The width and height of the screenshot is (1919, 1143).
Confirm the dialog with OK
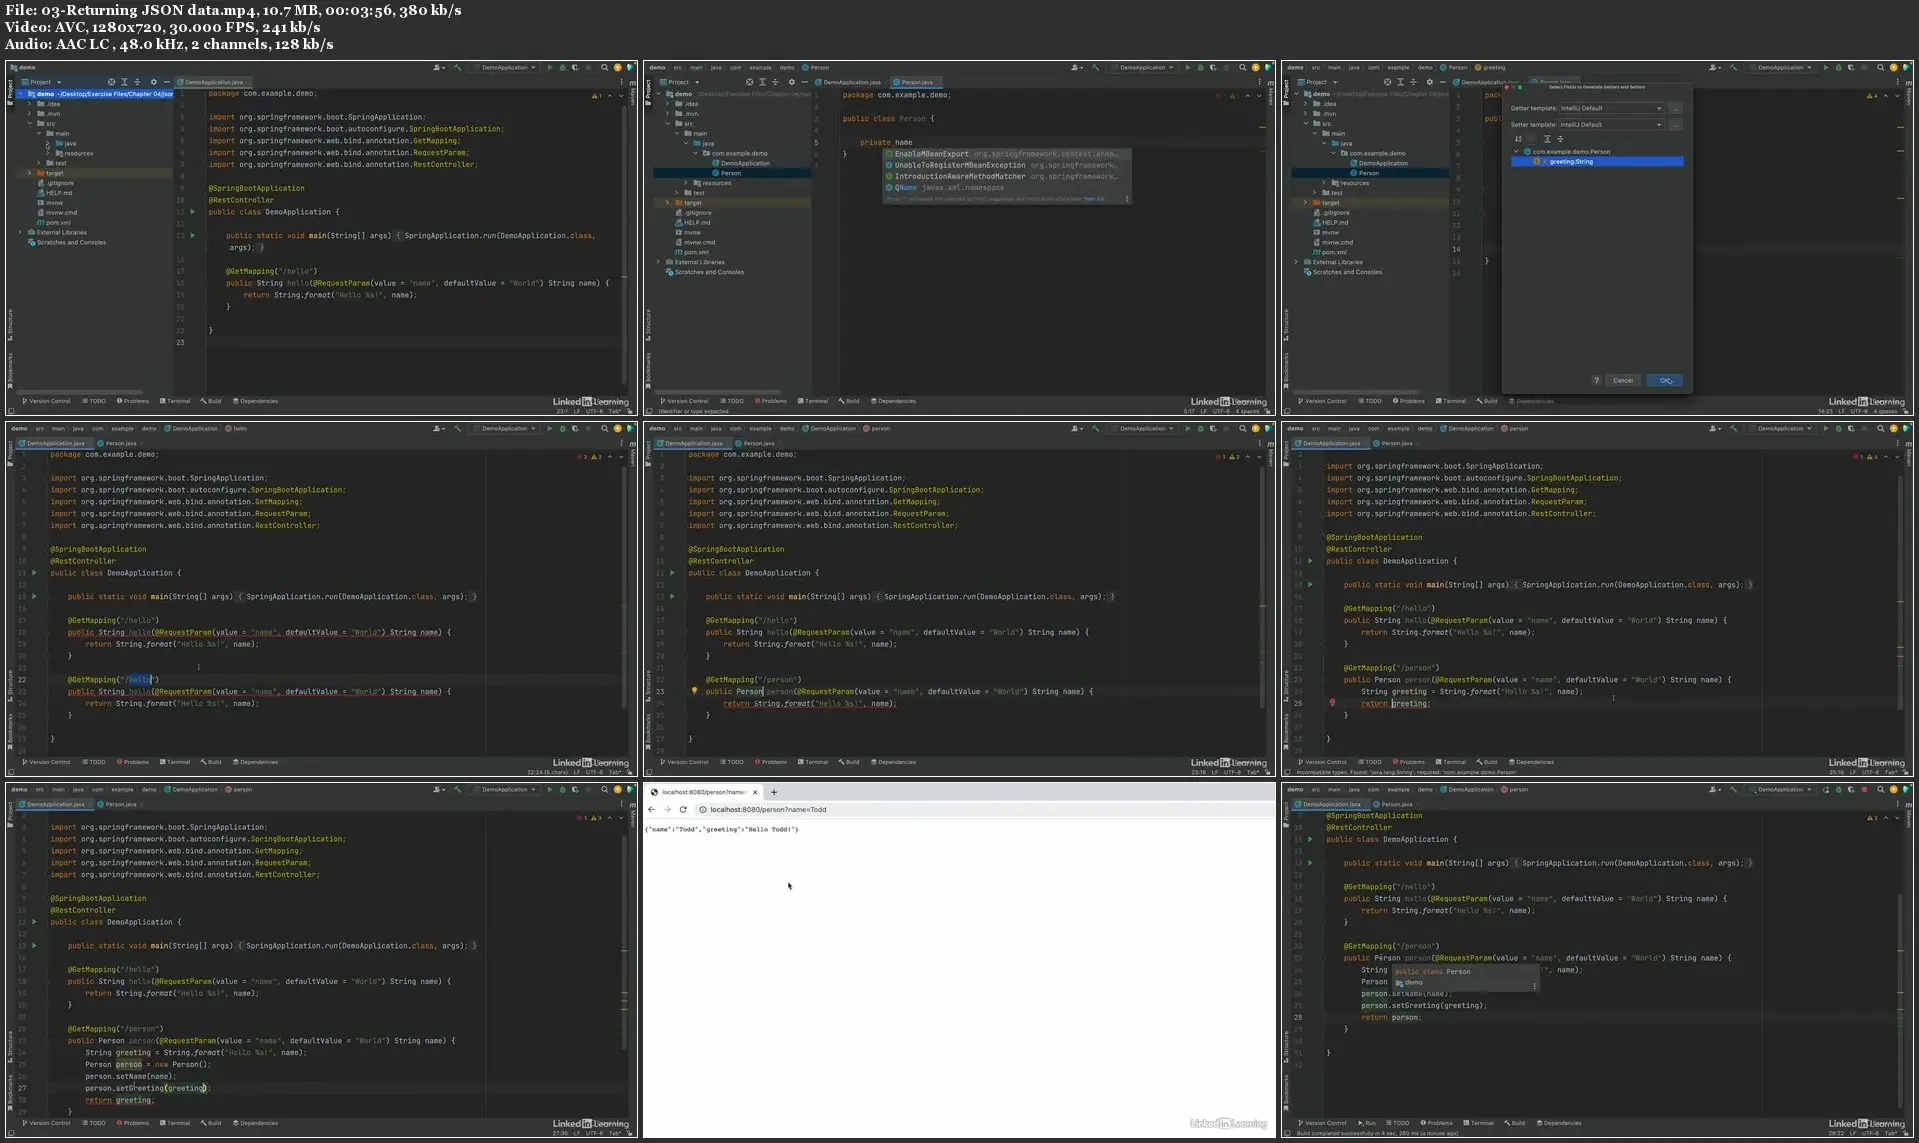(x=1665, y=380)
